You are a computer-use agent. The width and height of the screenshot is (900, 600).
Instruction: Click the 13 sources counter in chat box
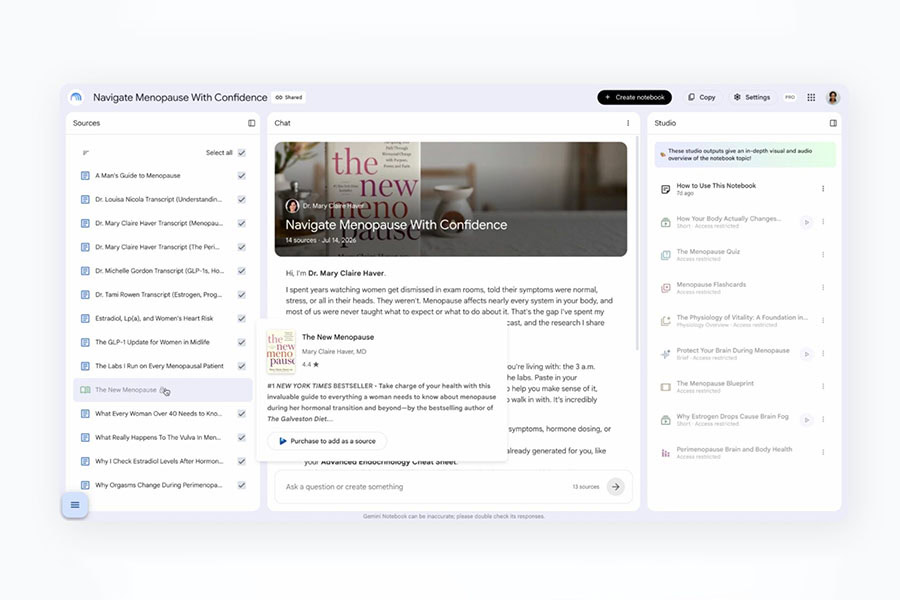(x=585, y=487)
